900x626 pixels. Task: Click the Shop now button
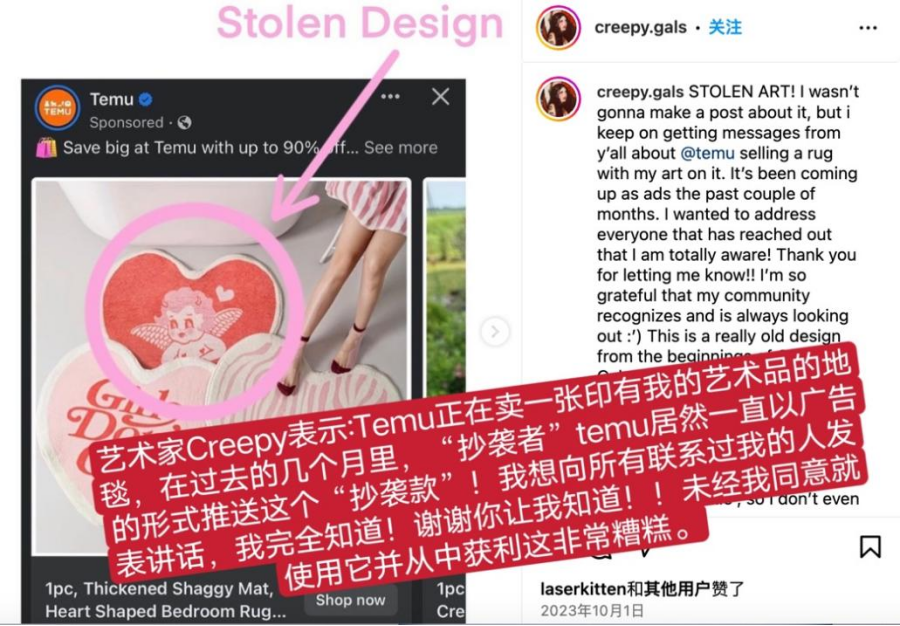[x=350, y=600]
